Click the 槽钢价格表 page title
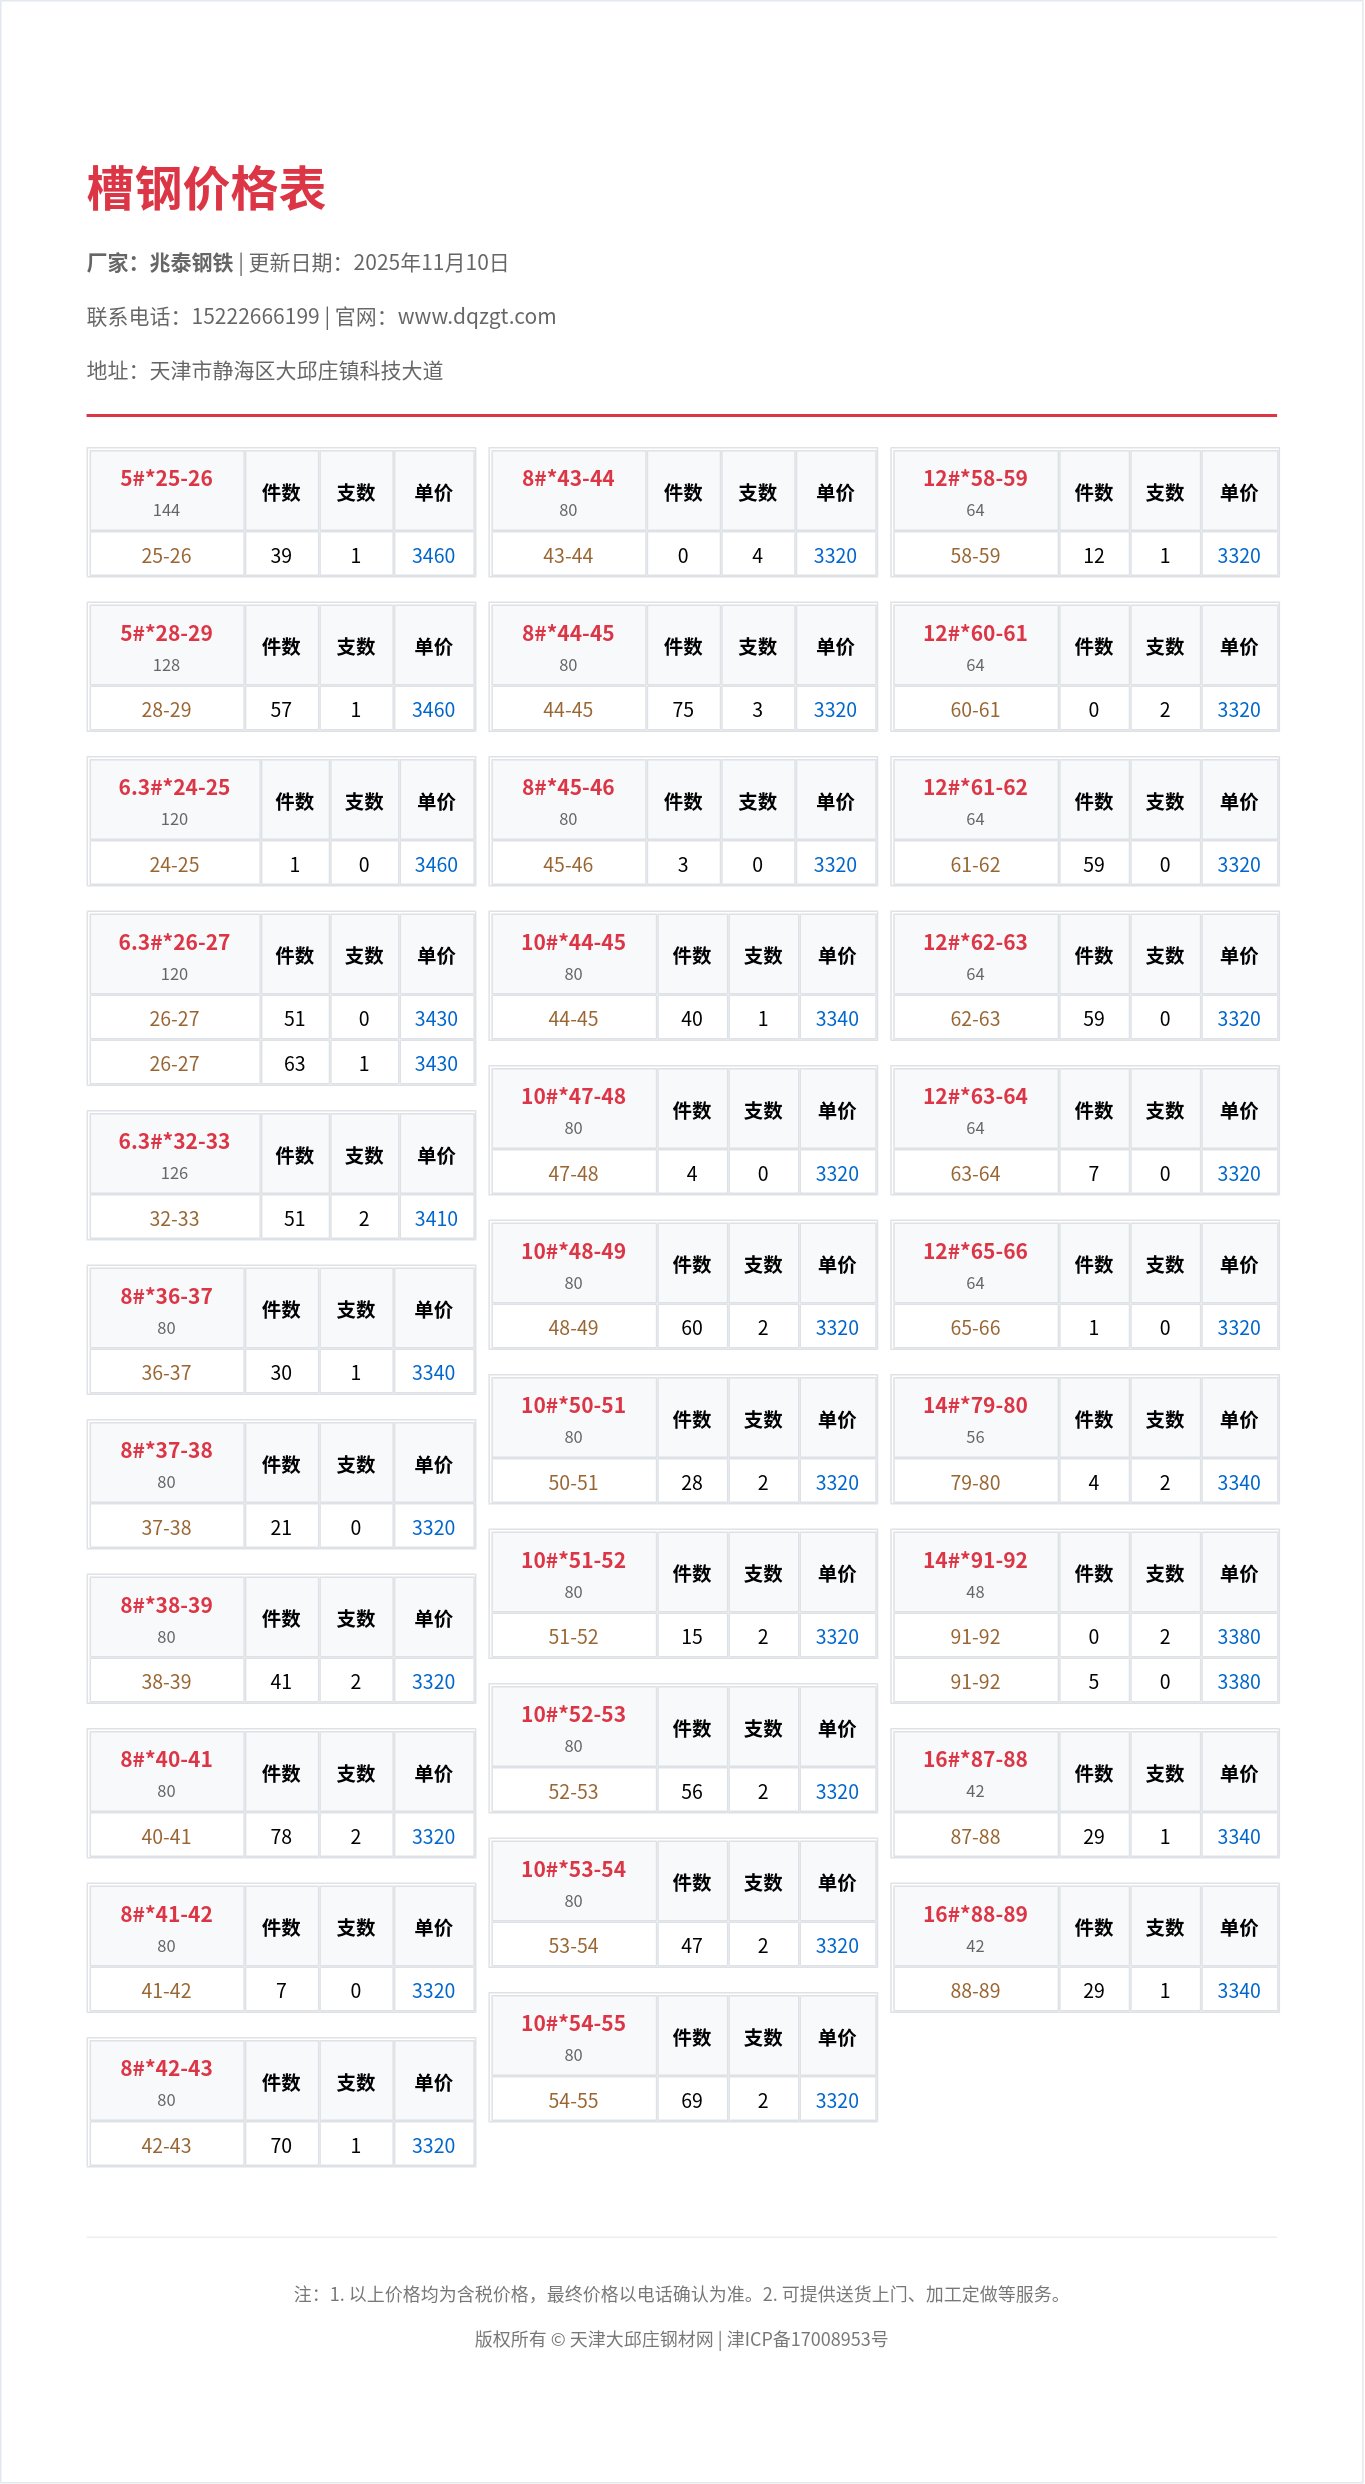1365x2484 pixels. click(206, 189)
